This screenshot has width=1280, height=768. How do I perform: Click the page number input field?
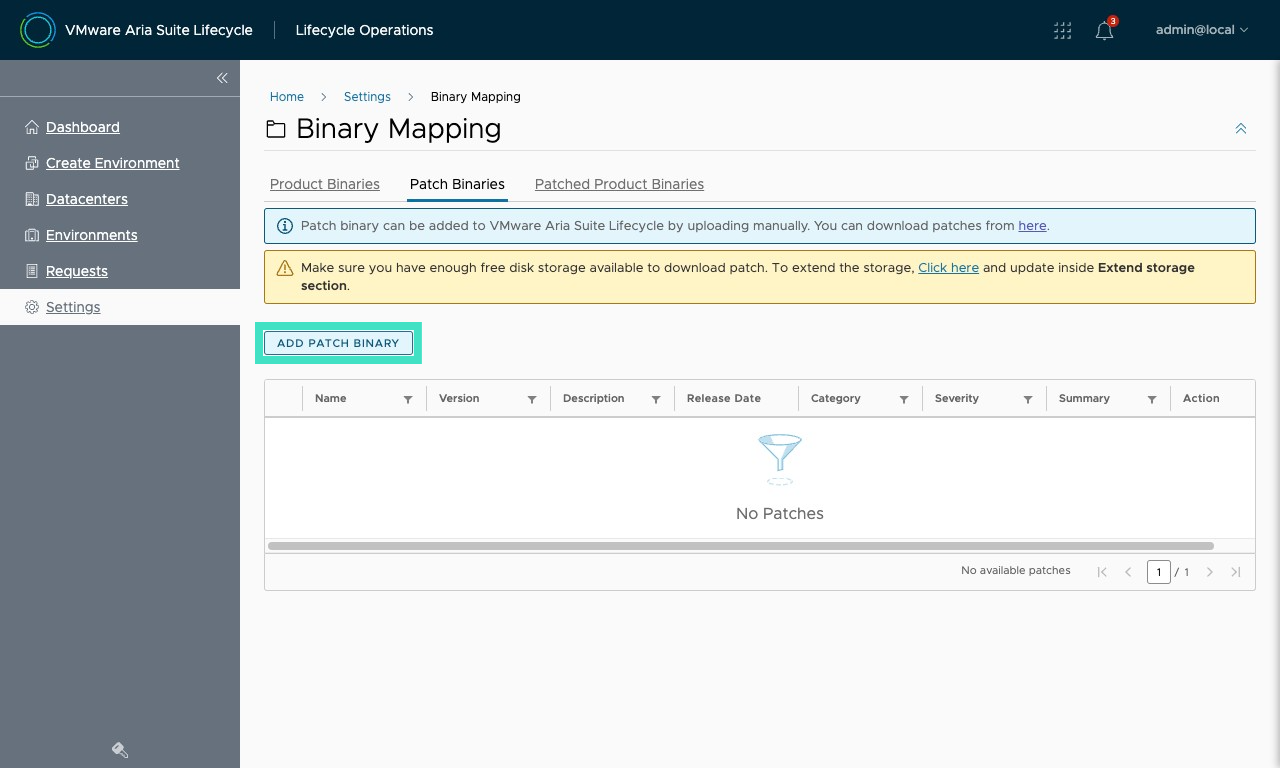1159,572
